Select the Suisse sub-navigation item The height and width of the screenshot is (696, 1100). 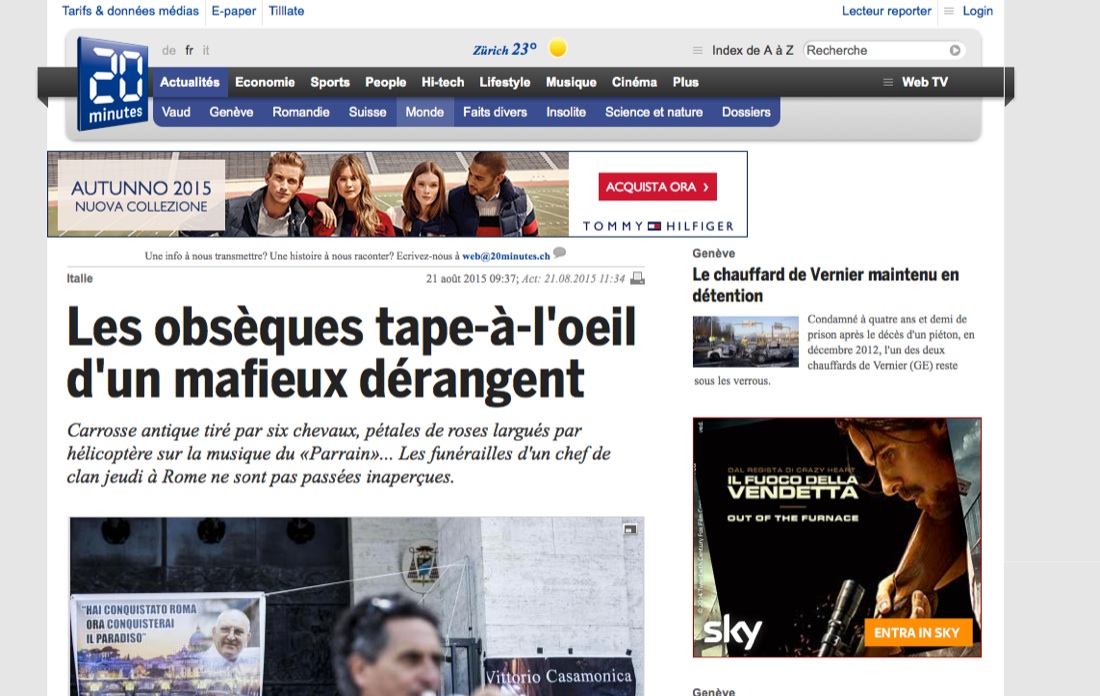(x=367, y=112)
